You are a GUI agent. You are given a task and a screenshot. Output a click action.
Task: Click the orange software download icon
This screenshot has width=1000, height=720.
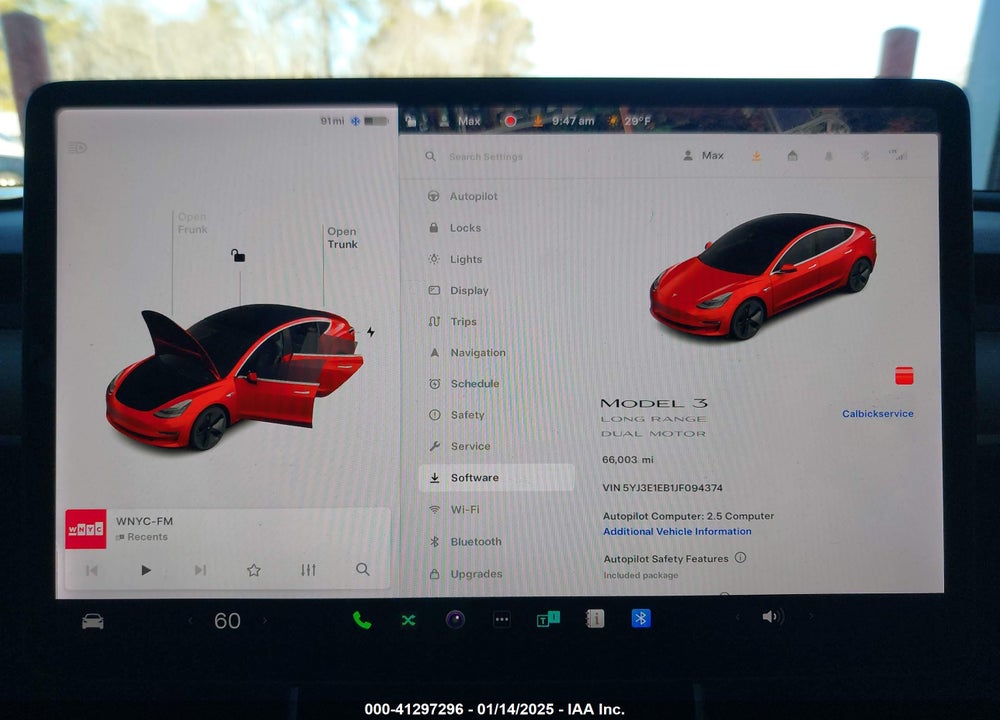click(x=756, y=156)
